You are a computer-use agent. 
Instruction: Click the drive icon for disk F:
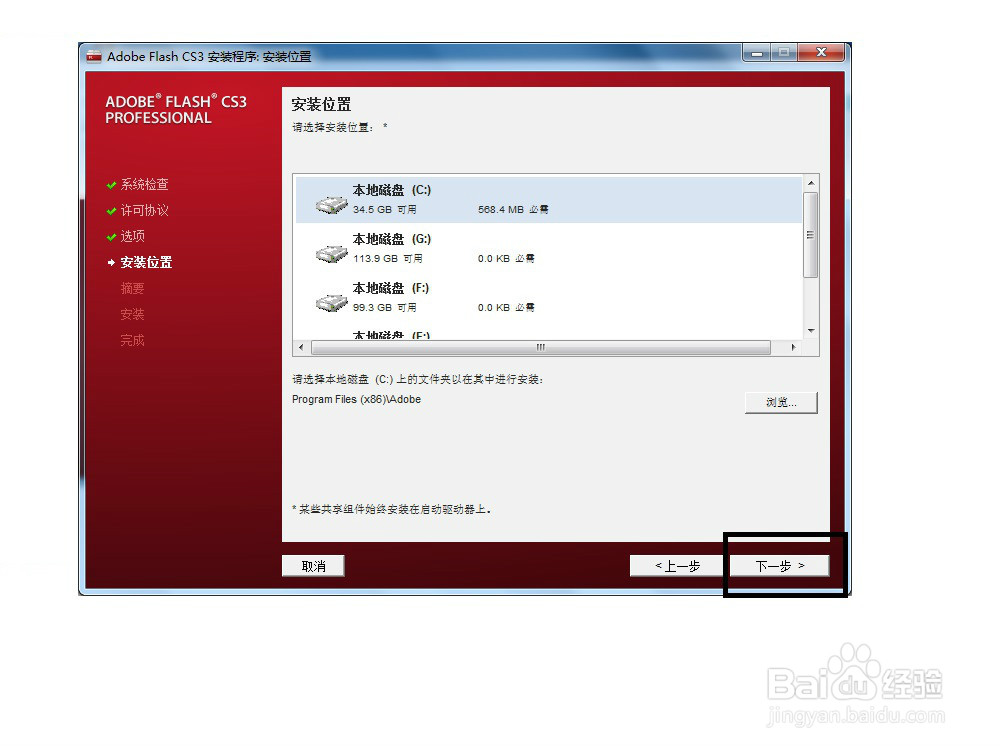332,302
